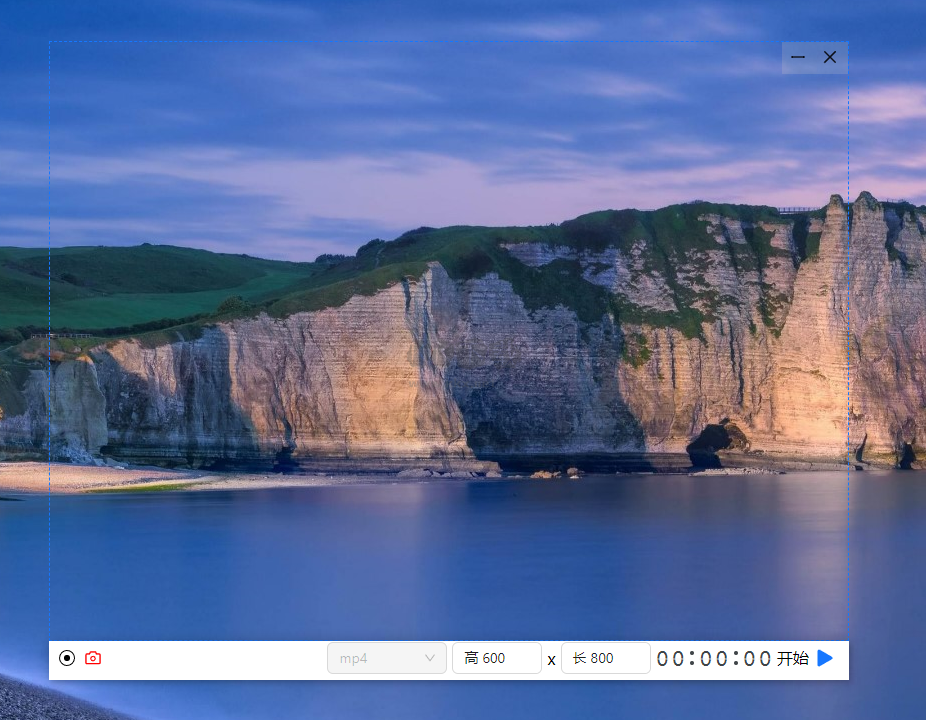Start recording with the blue play triangle
The image size is (926, 720).
pos(825,658)
